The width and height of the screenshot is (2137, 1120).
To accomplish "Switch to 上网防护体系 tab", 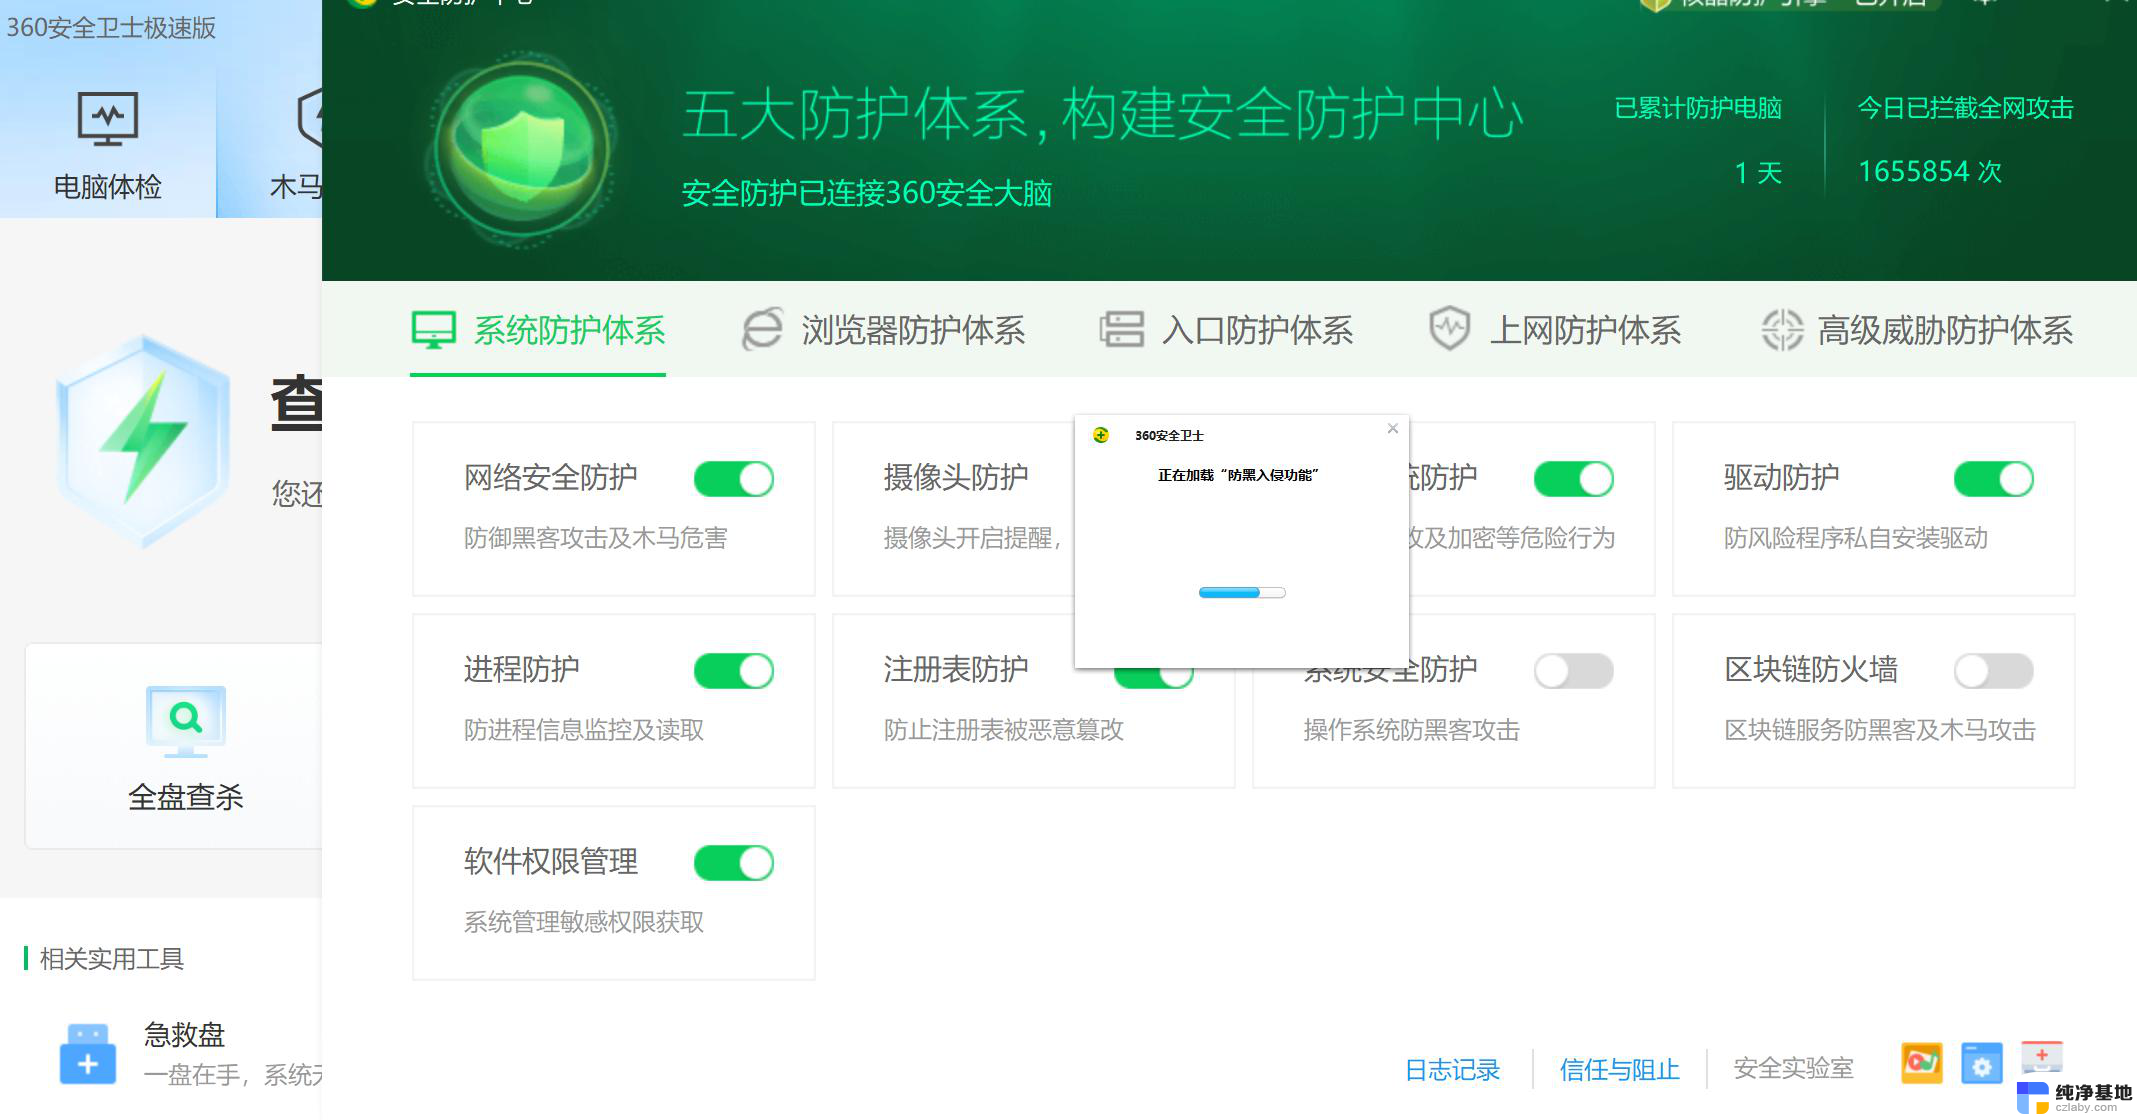I will [x=1555, y=330].
